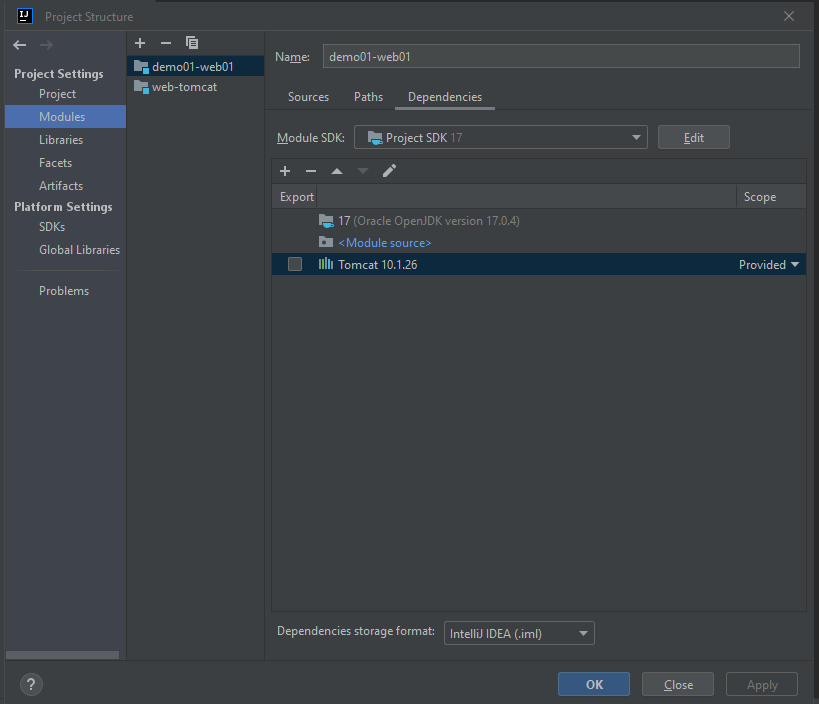Open the Problems section
Image resolution: width=819 pixels, height=704 pixels.
click(64, 290)
